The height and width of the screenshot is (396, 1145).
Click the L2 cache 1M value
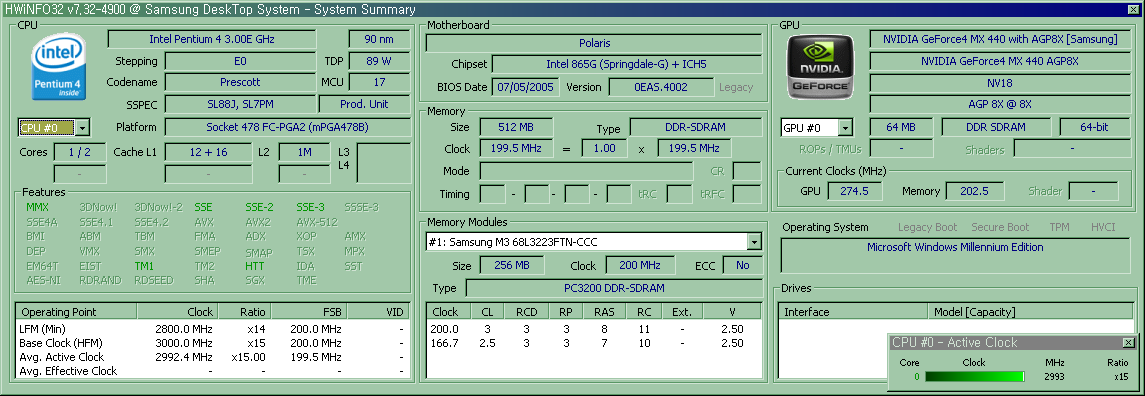pos(305,152)
